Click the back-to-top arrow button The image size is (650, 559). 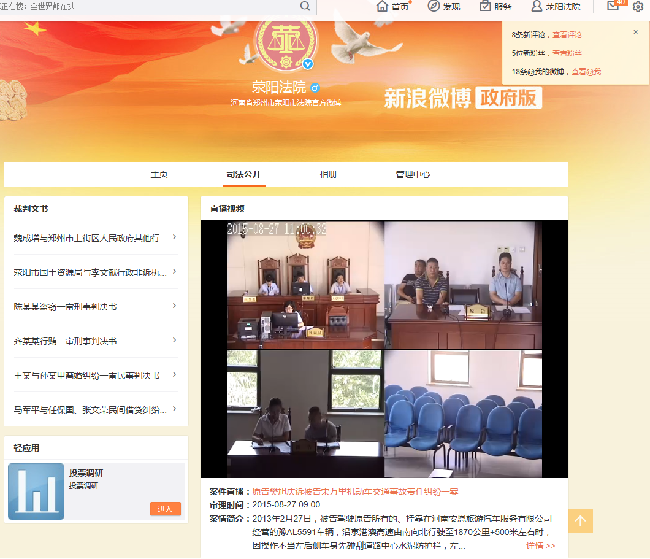[x=580, y=521]
